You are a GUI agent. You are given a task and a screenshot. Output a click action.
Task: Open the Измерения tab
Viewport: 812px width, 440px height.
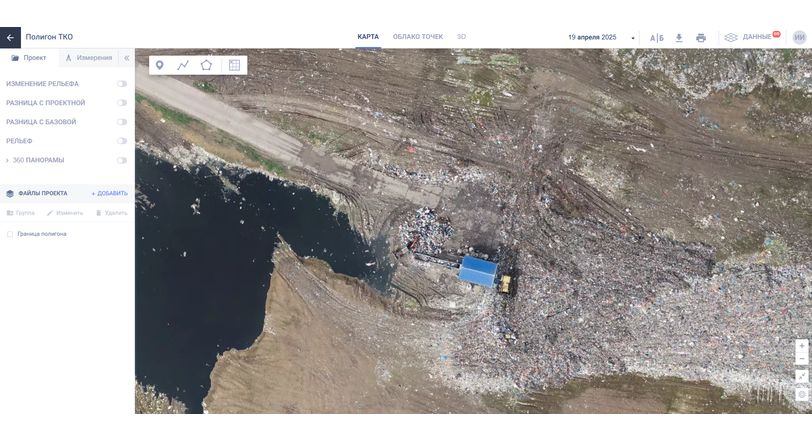(x=89, y=58)
